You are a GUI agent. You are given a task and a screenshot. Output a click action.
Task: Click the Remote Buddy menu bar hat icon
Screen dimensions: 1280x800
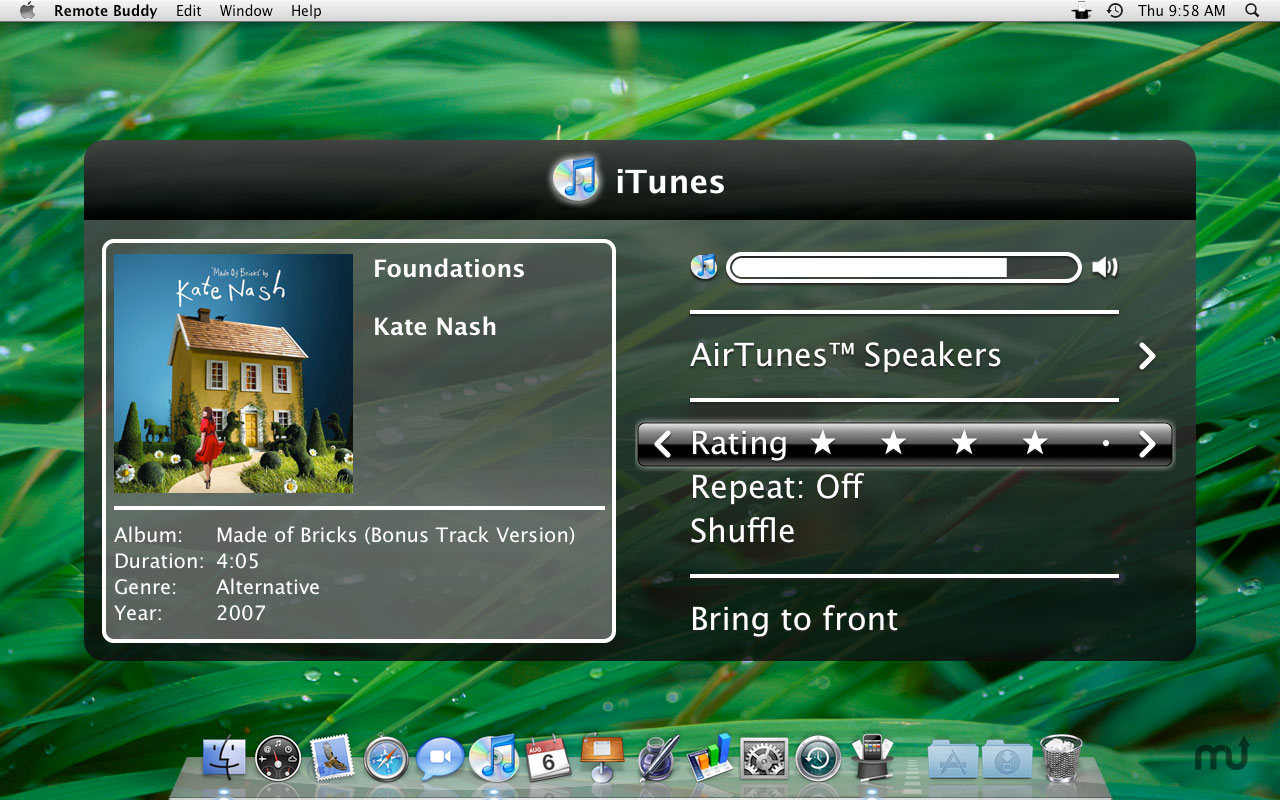(1081, 11)
